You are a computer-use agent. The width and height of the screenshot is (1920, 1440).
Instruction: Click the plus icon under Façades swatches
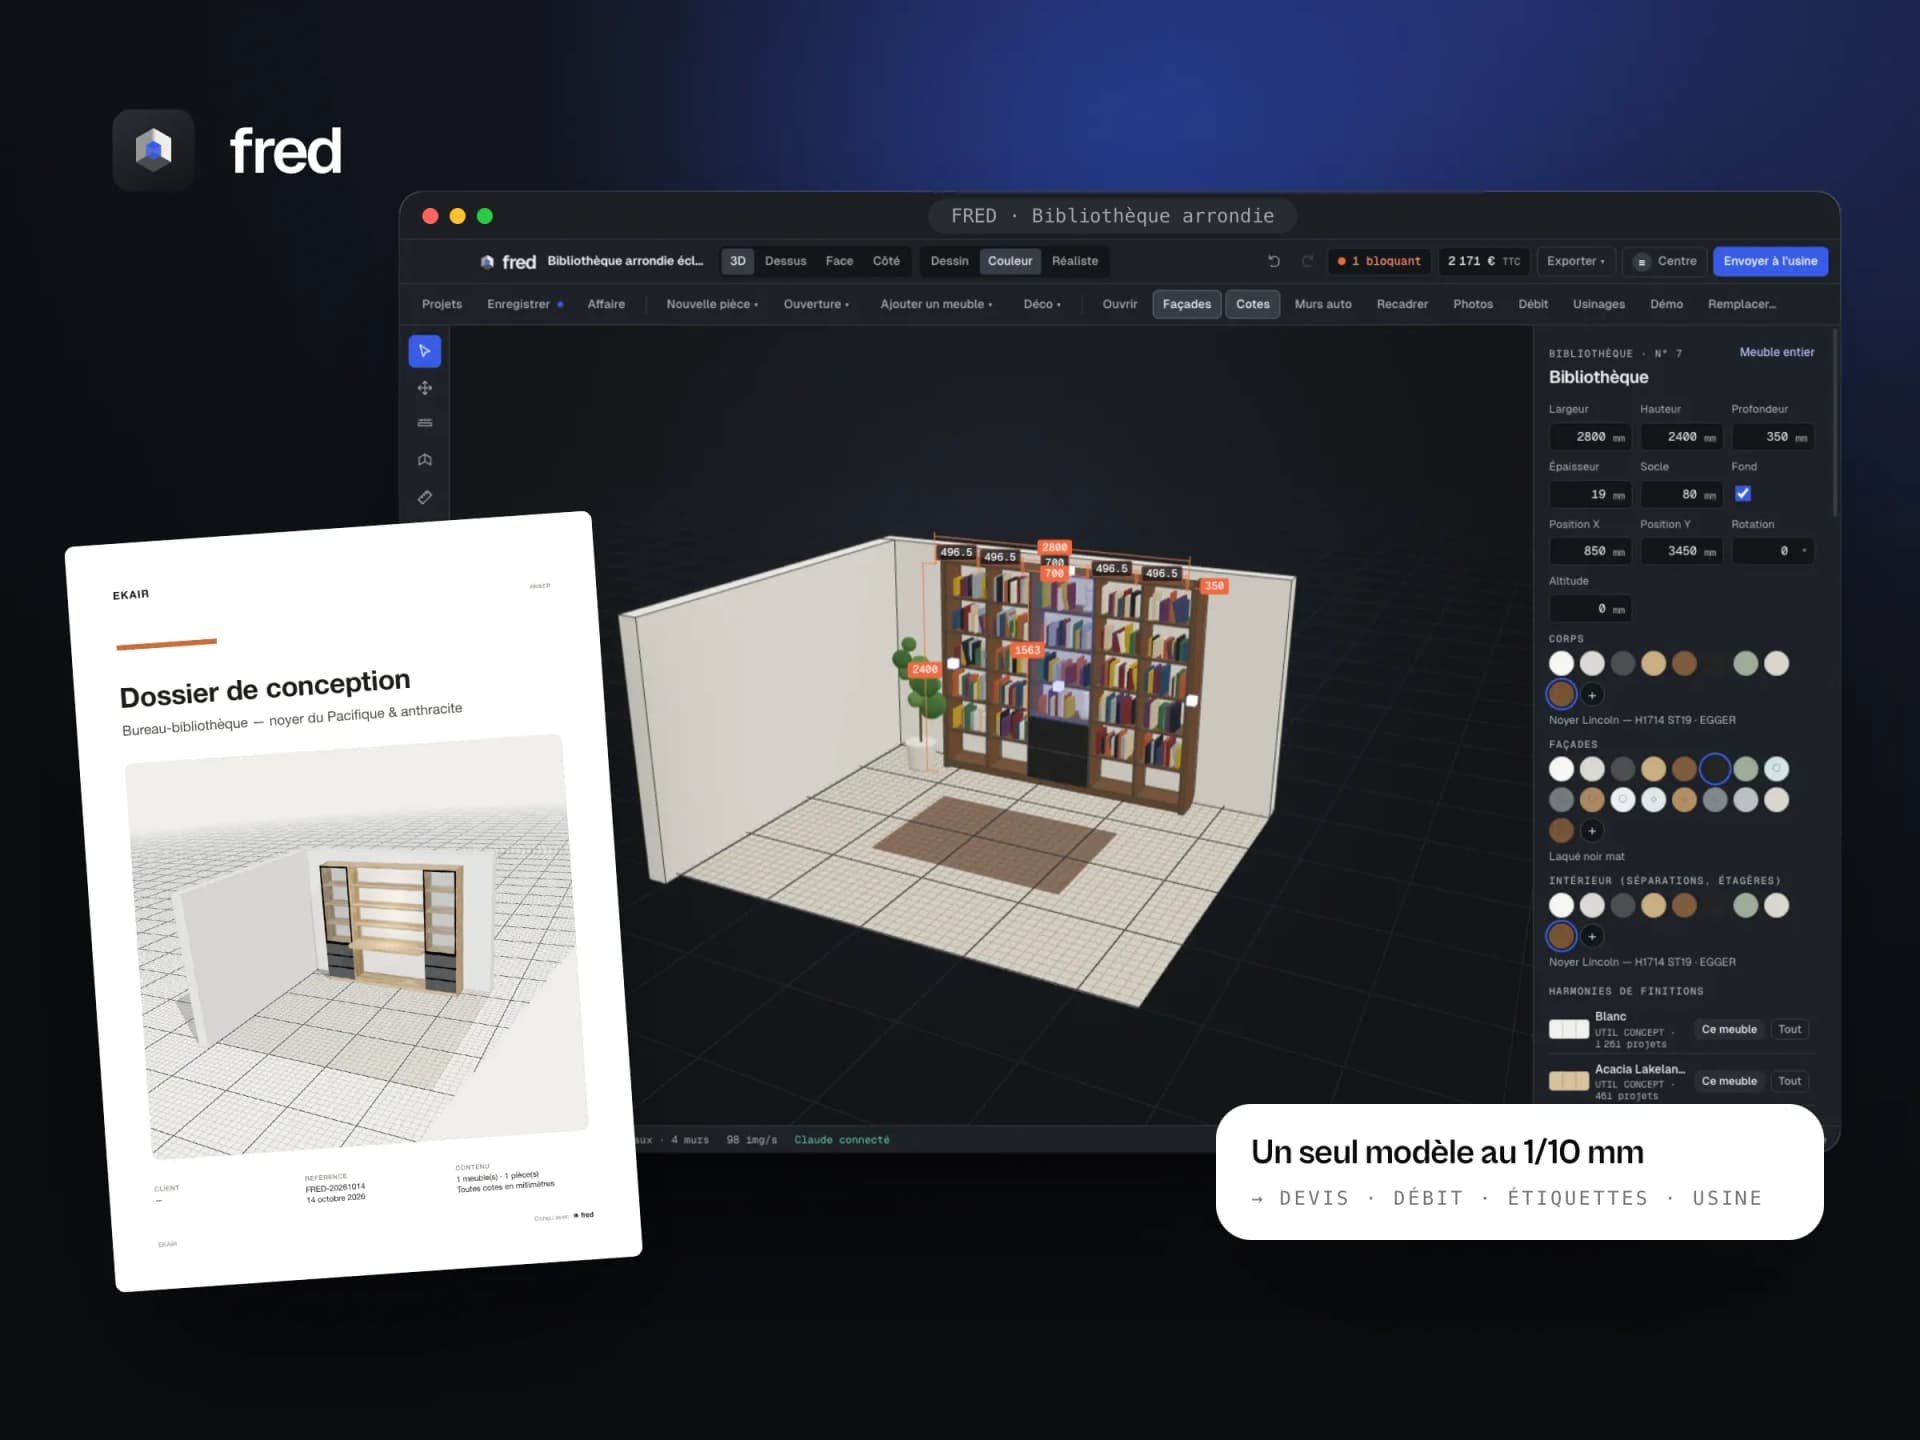tap(1592, 831)
